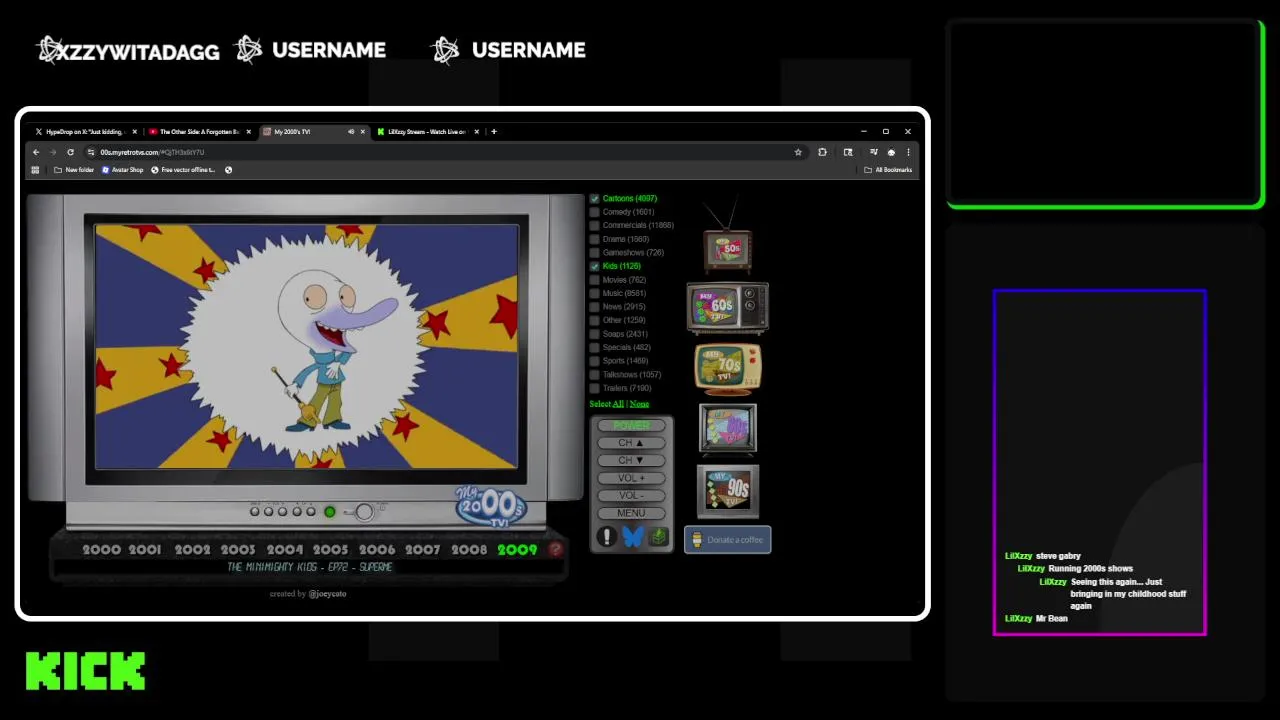Check the Movies category checkbox
The width and height of the screenshot is (1280, 720).
tap(594, 280)
